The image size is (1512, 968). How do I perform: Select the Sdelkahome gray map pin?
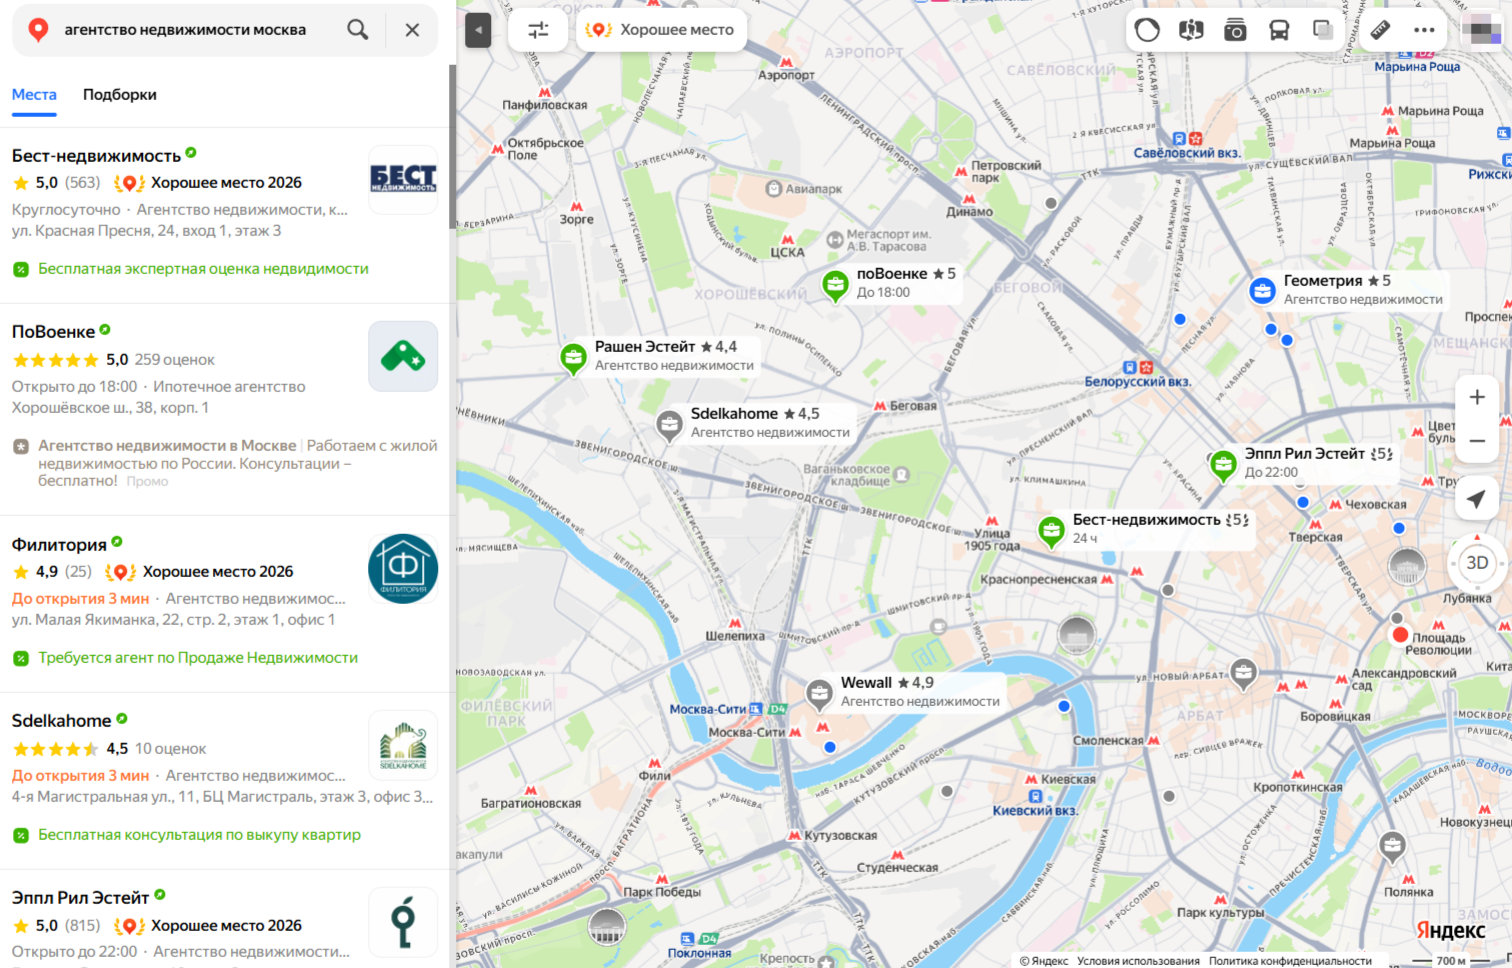tap(669, 424)
